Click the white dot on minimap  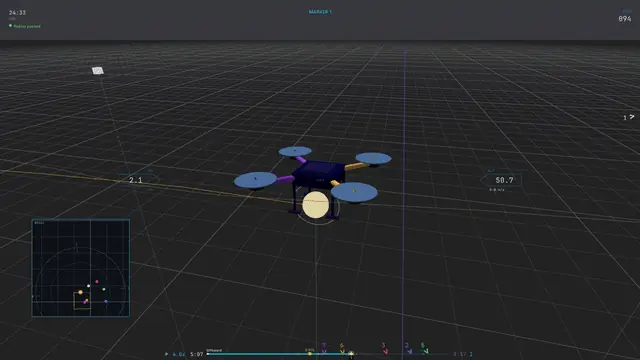pyautogui.click(x=89, y=286)
